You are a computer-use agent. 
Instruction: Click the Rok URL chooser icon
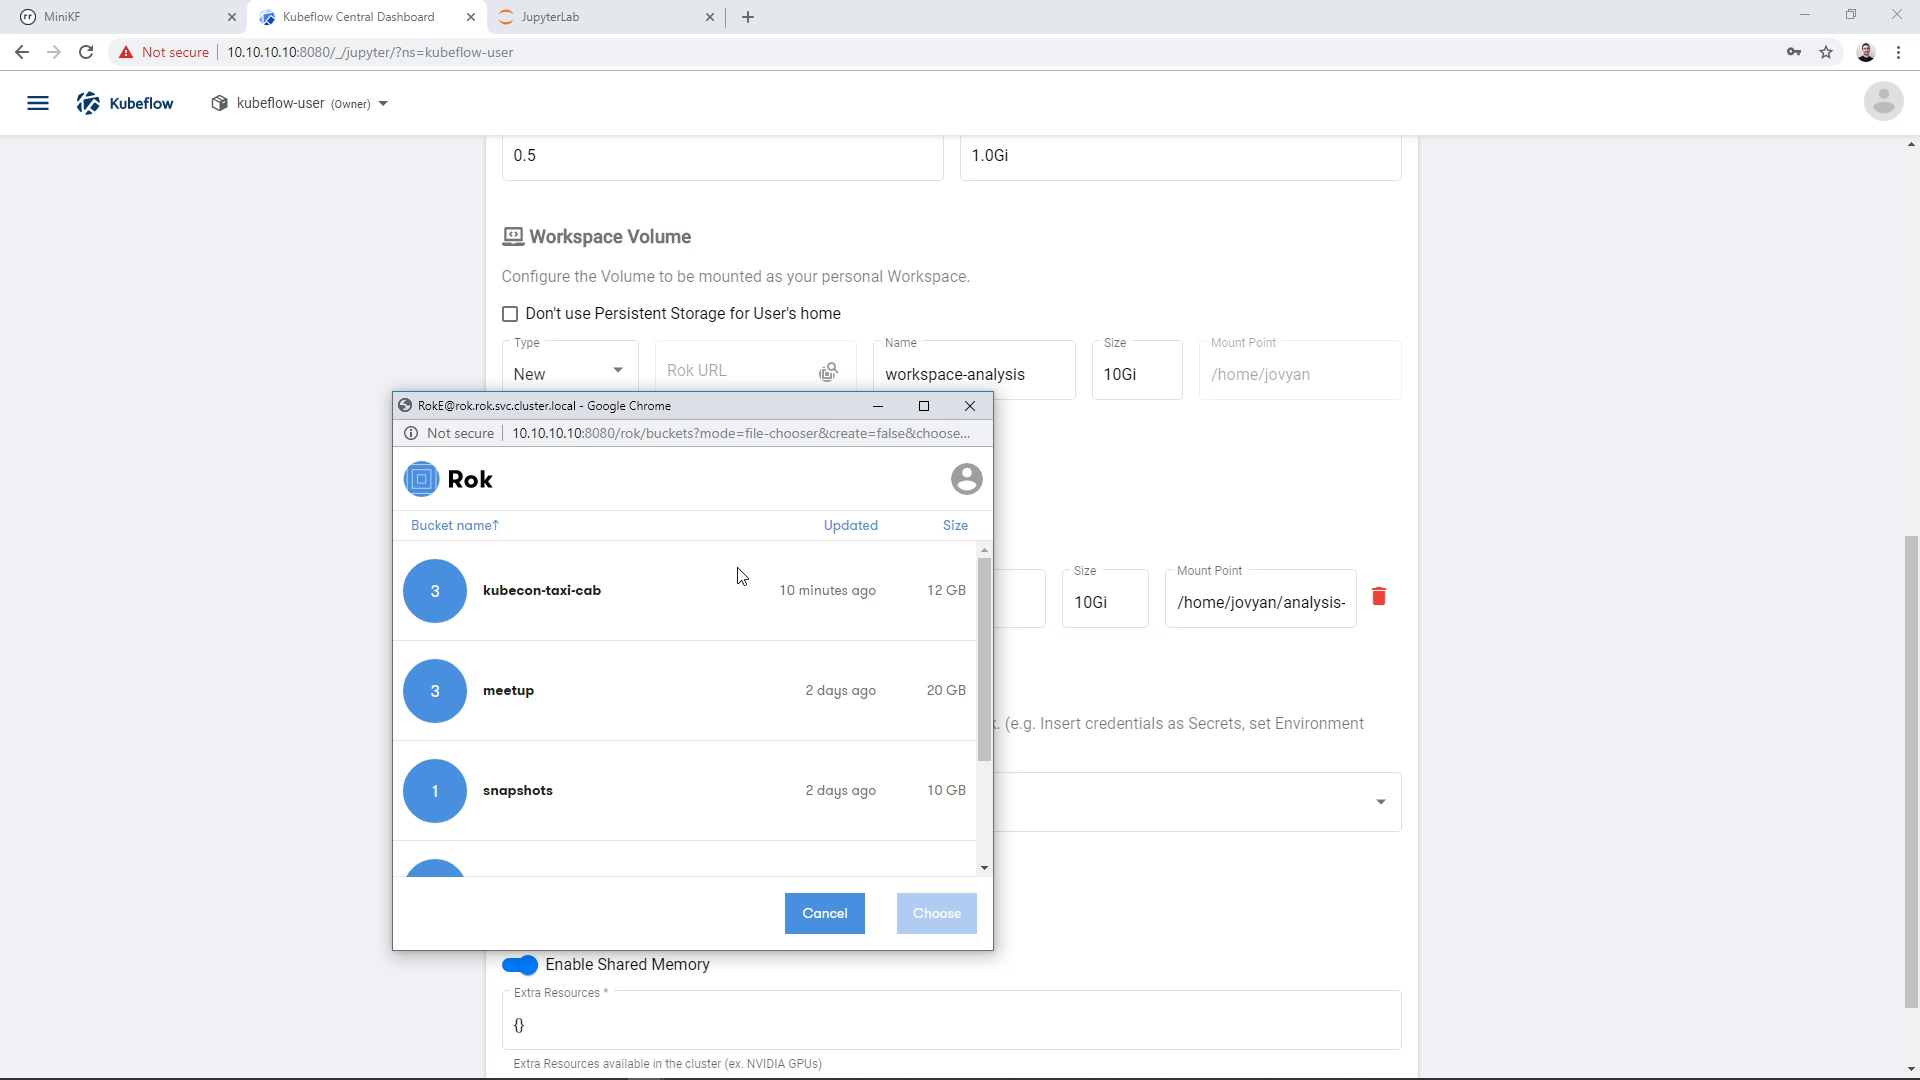(x=828, y=372)
